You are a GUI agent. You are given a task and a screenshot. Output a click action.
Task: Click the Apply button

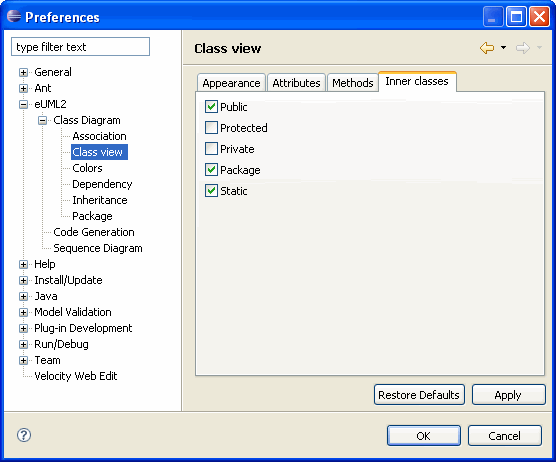[x=508, y=395]
